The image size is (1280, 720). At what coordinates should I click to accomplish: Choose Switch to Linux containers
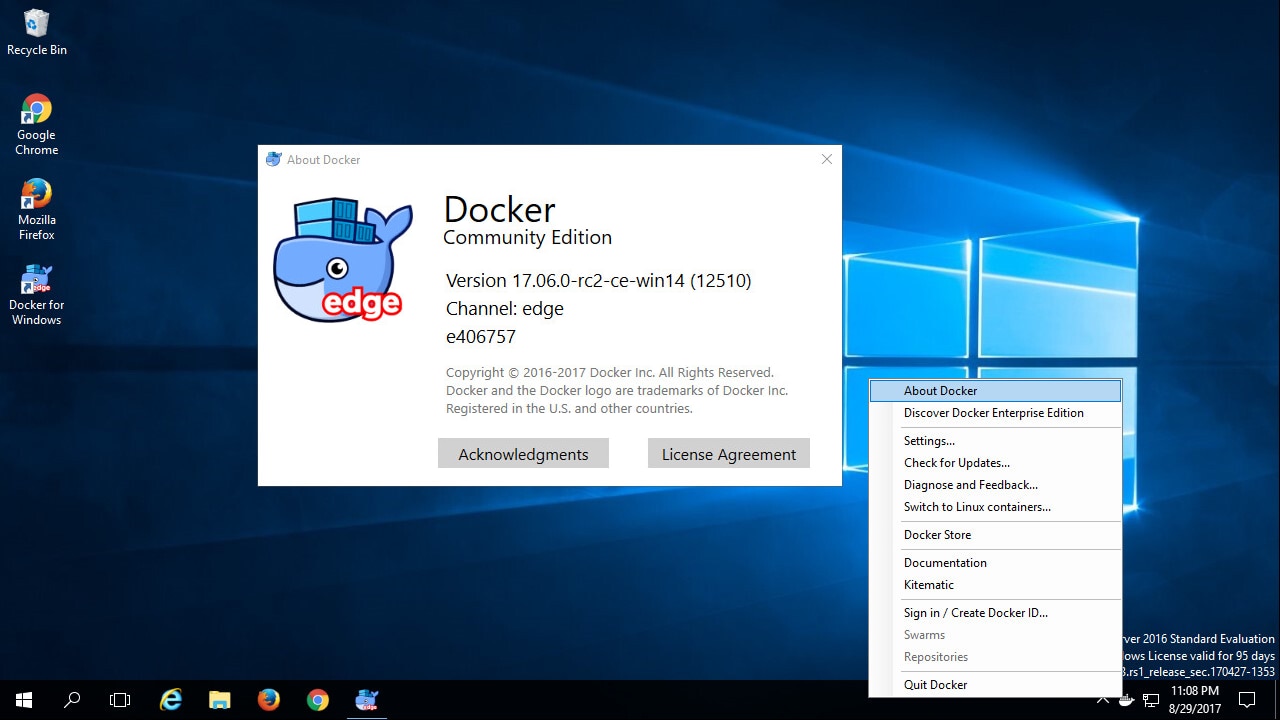pyautogui.click(x=977, y=506)
